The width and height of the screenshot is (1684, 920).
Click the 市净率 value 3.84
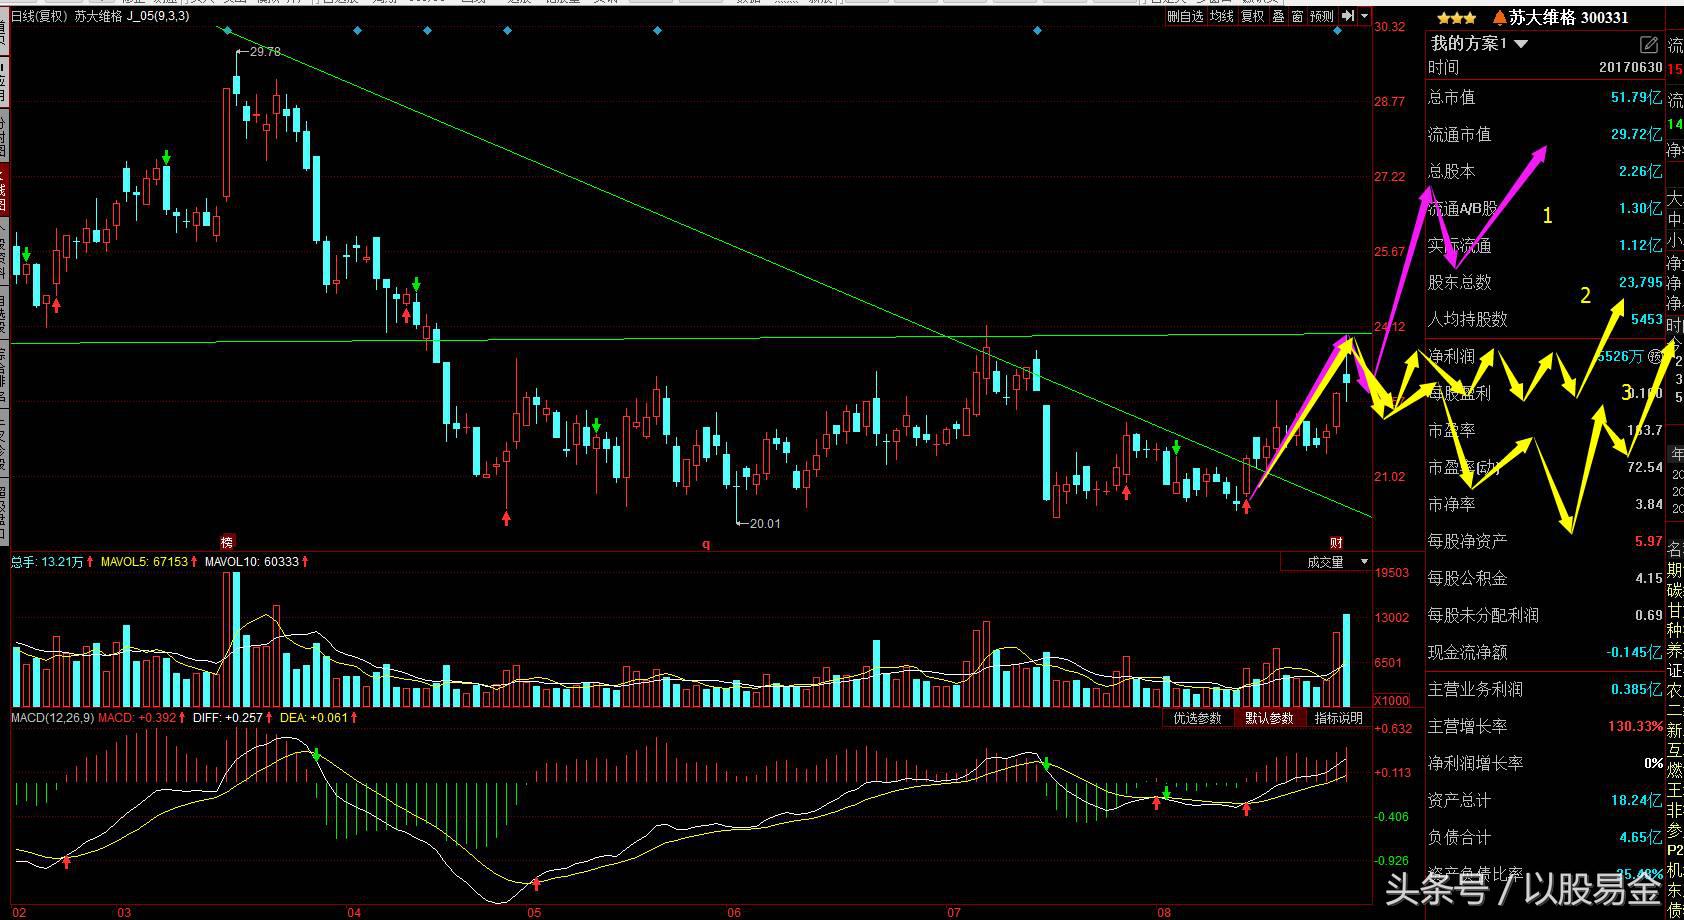[x=1648, y=504]
